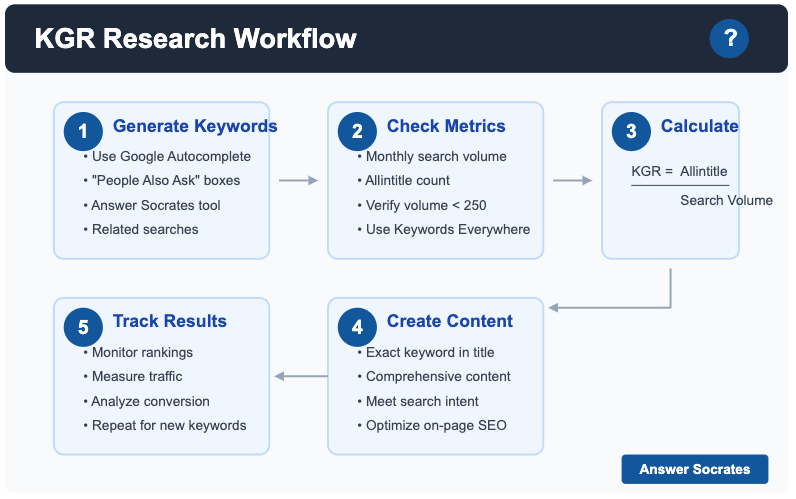Click the step 3 number circle
This screenshot has width=796, height=499.
coord(630,131)
